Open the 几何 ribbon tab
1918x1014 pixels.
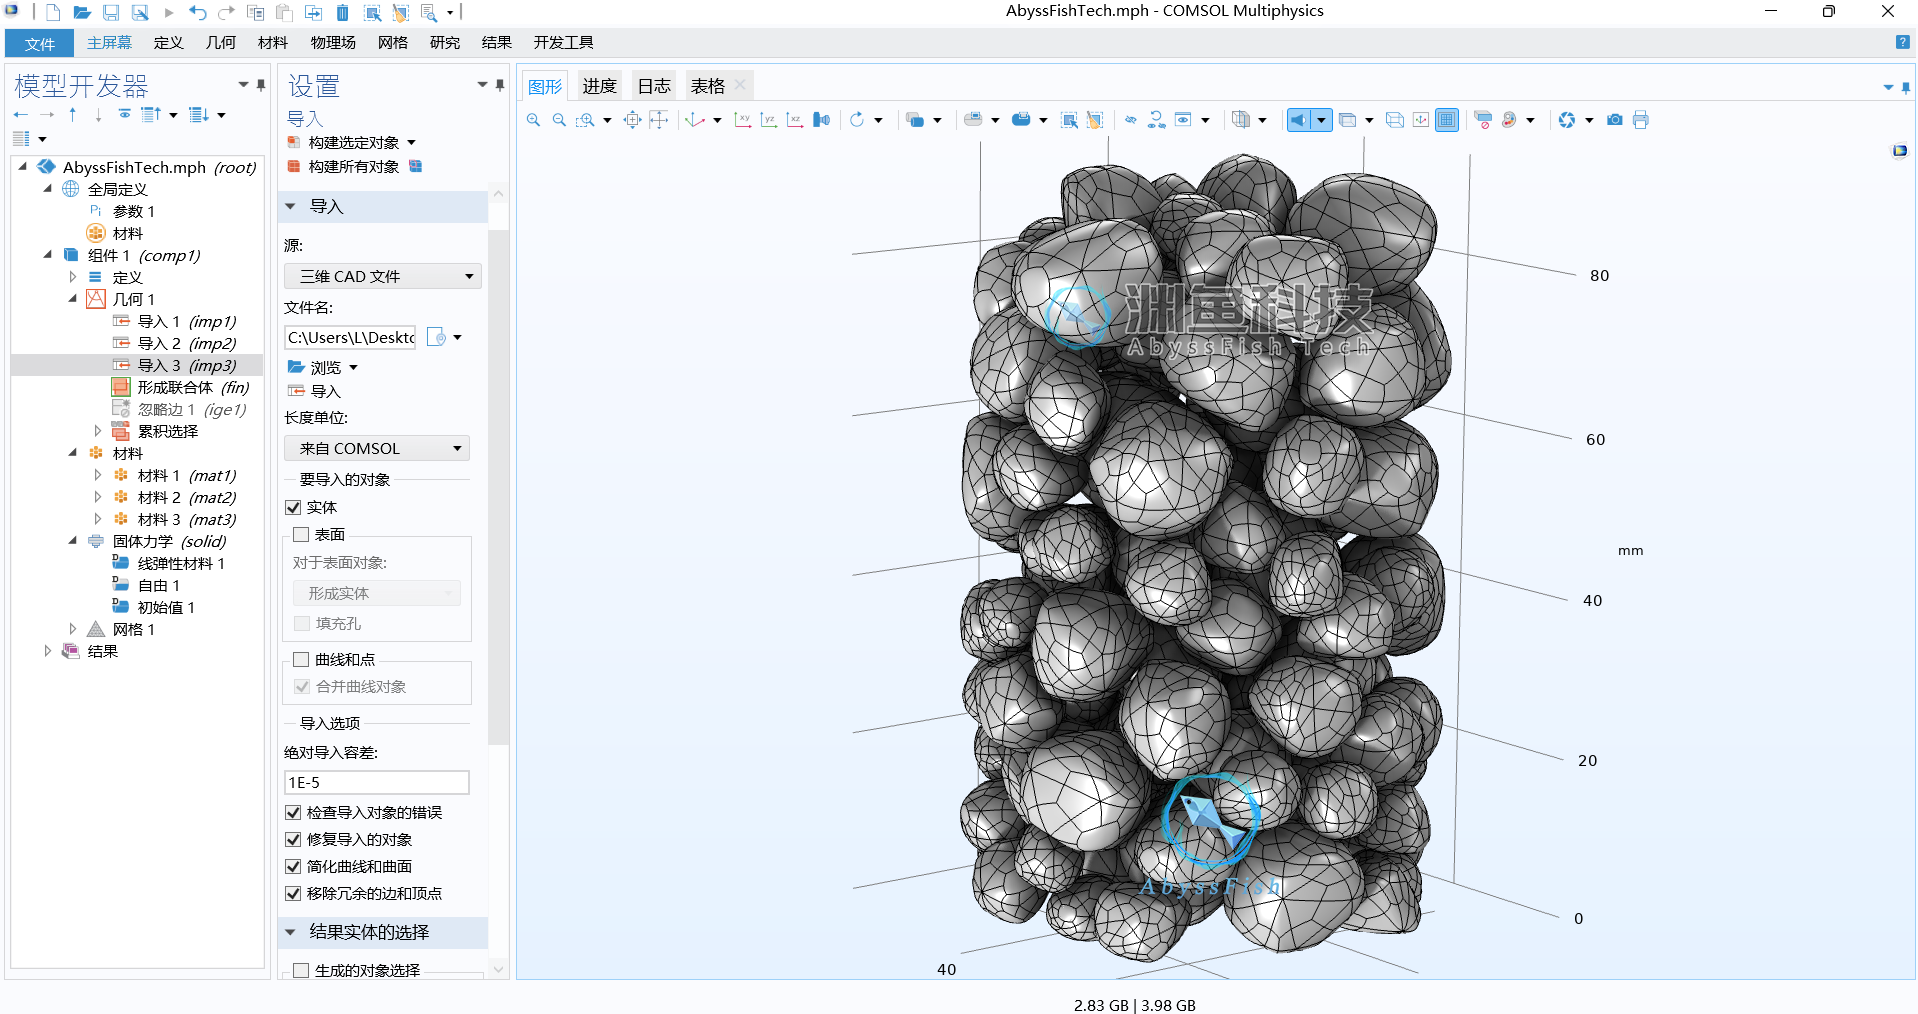[x=220, y=42]
